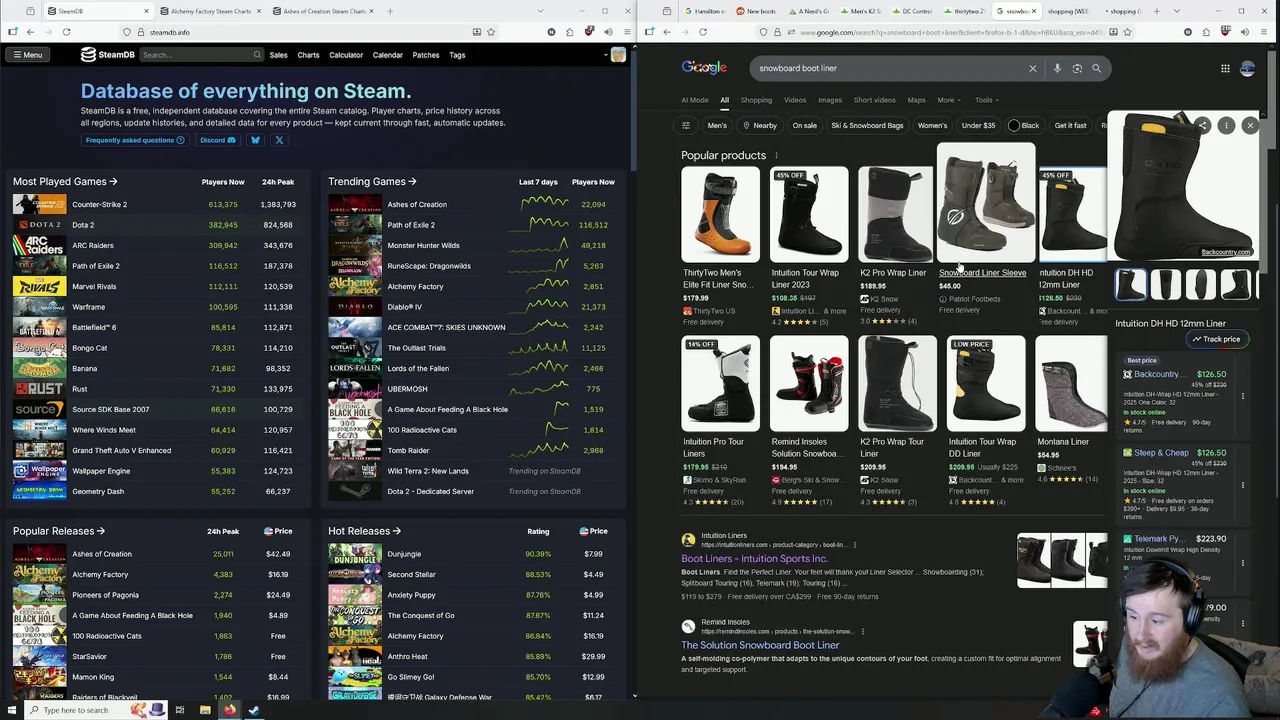1280x720 pixels.
Task: Toggle the Men's filter chip
Action: pyautogui.click(x=717, y=126)
